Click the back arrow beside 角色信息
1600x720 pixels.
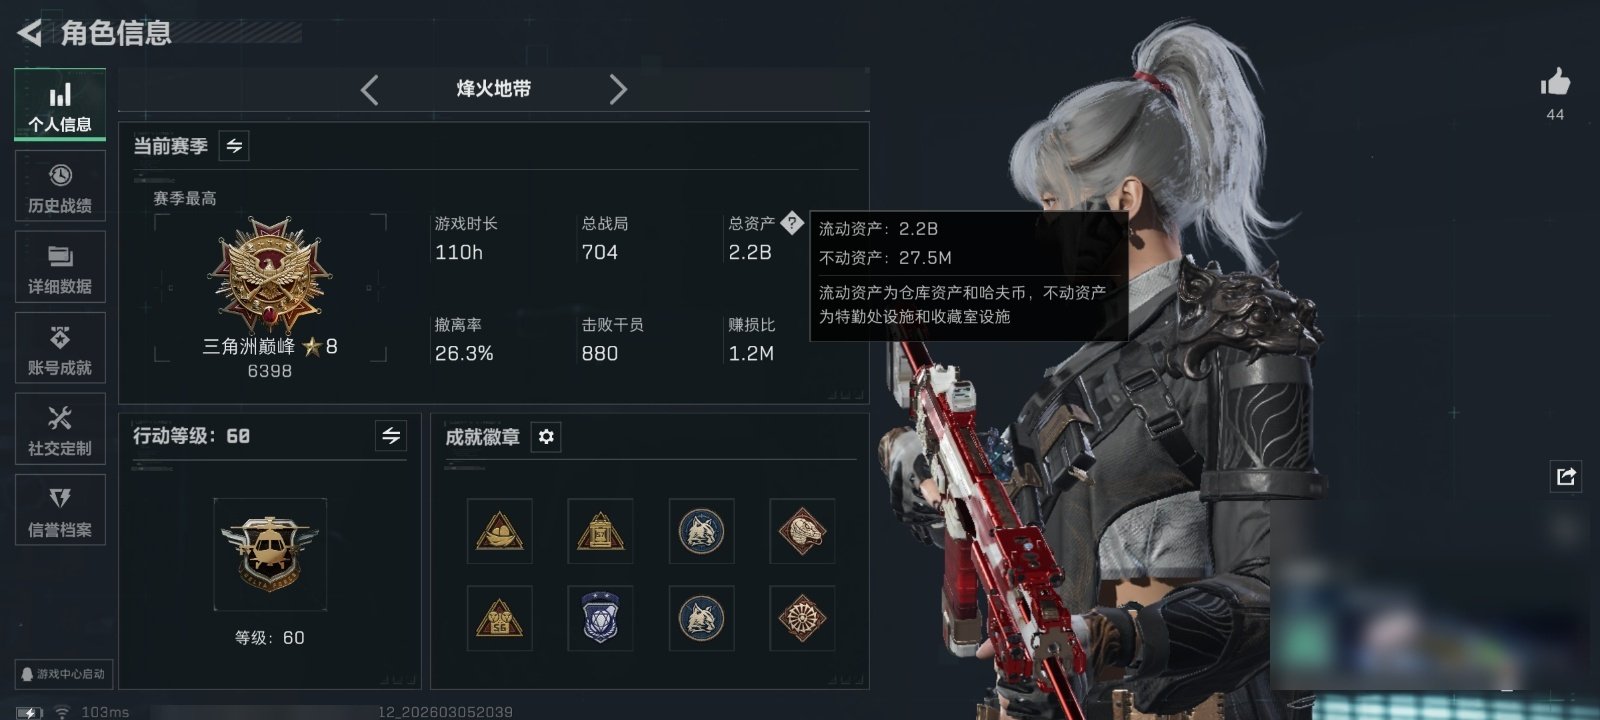[29, 33]
